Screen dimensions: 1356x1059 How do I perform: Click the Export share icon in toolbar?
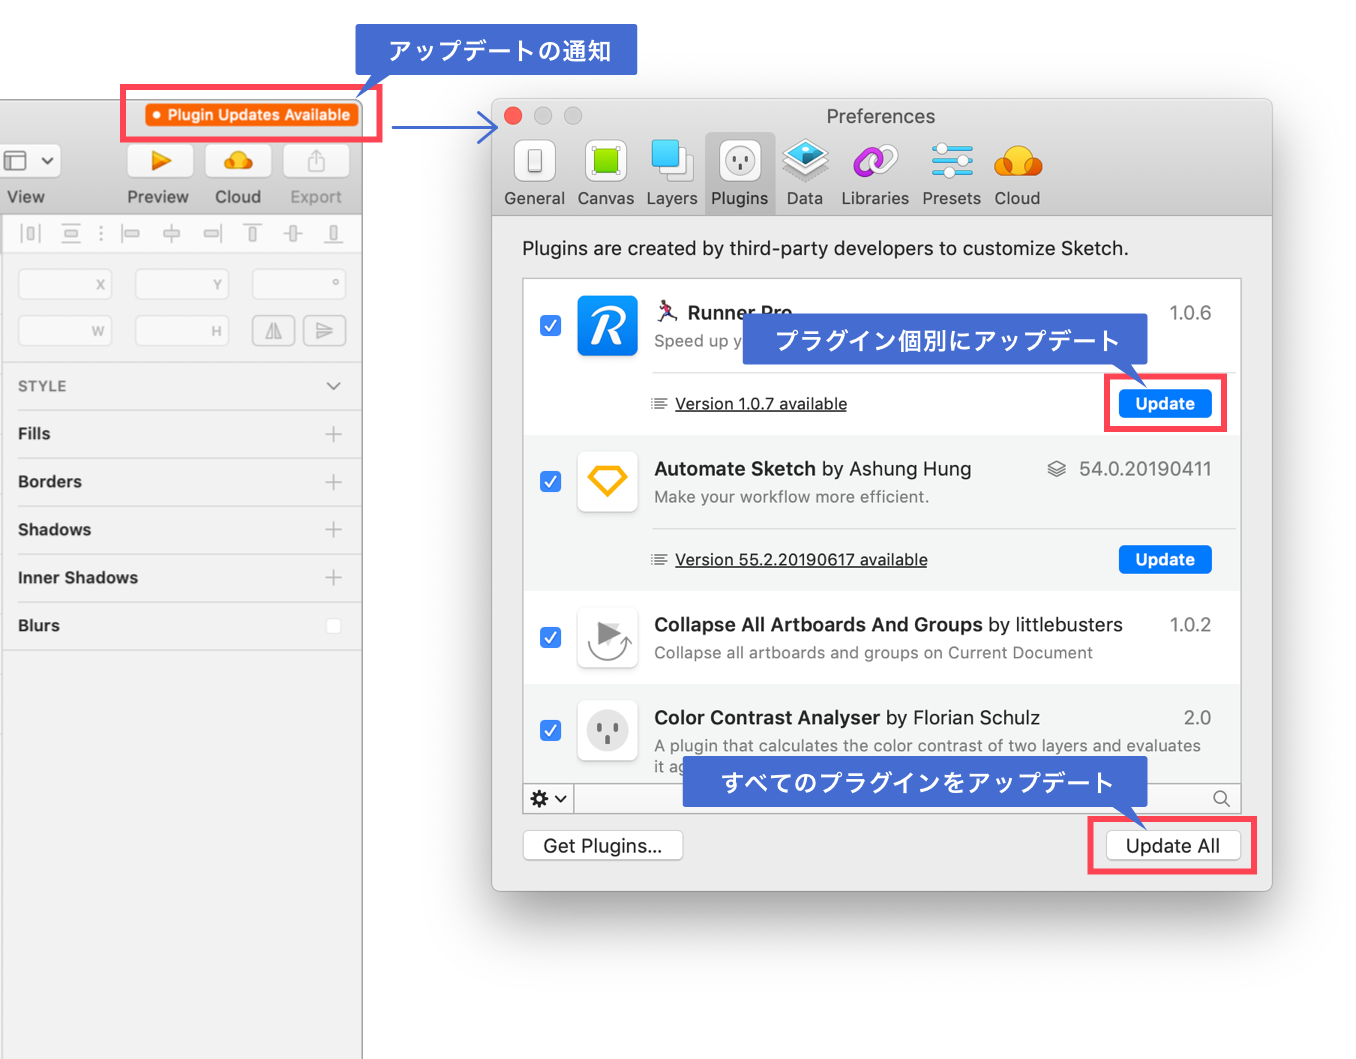[x=316, y=161]
